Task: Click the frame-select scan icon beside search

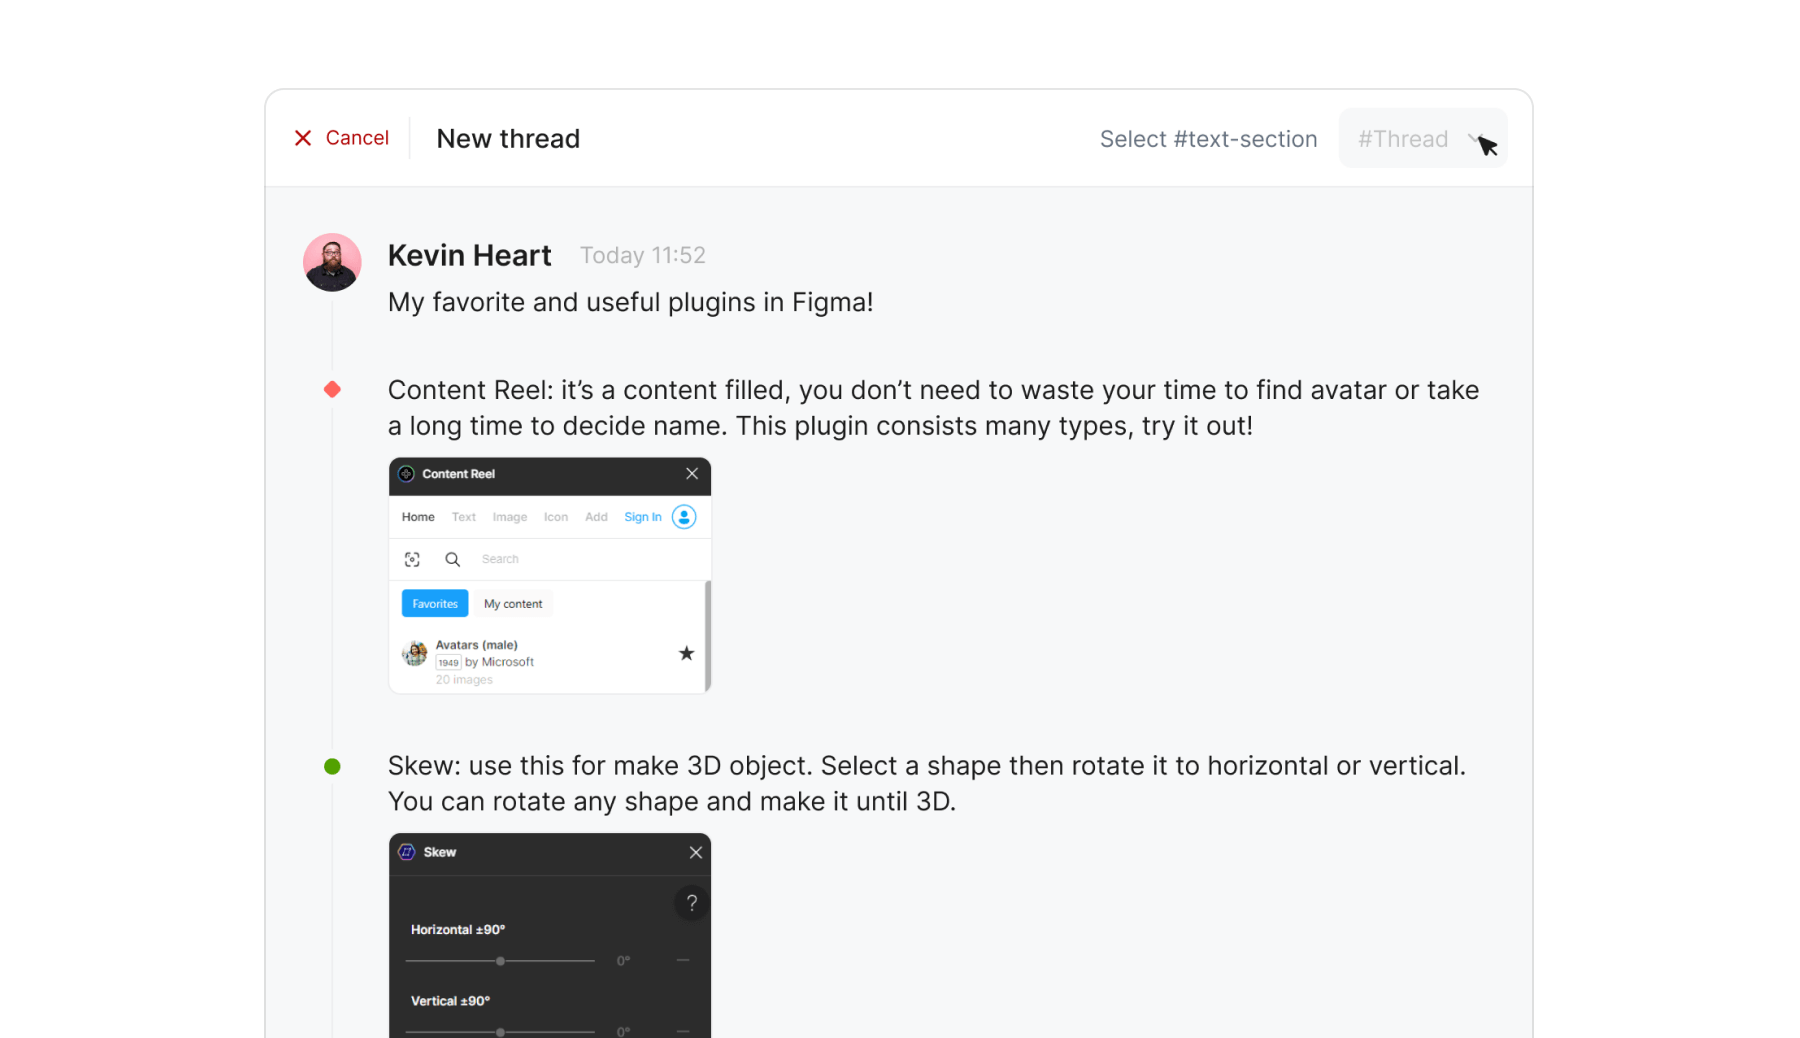Action: pyautogui.click(x=412, y=559)
